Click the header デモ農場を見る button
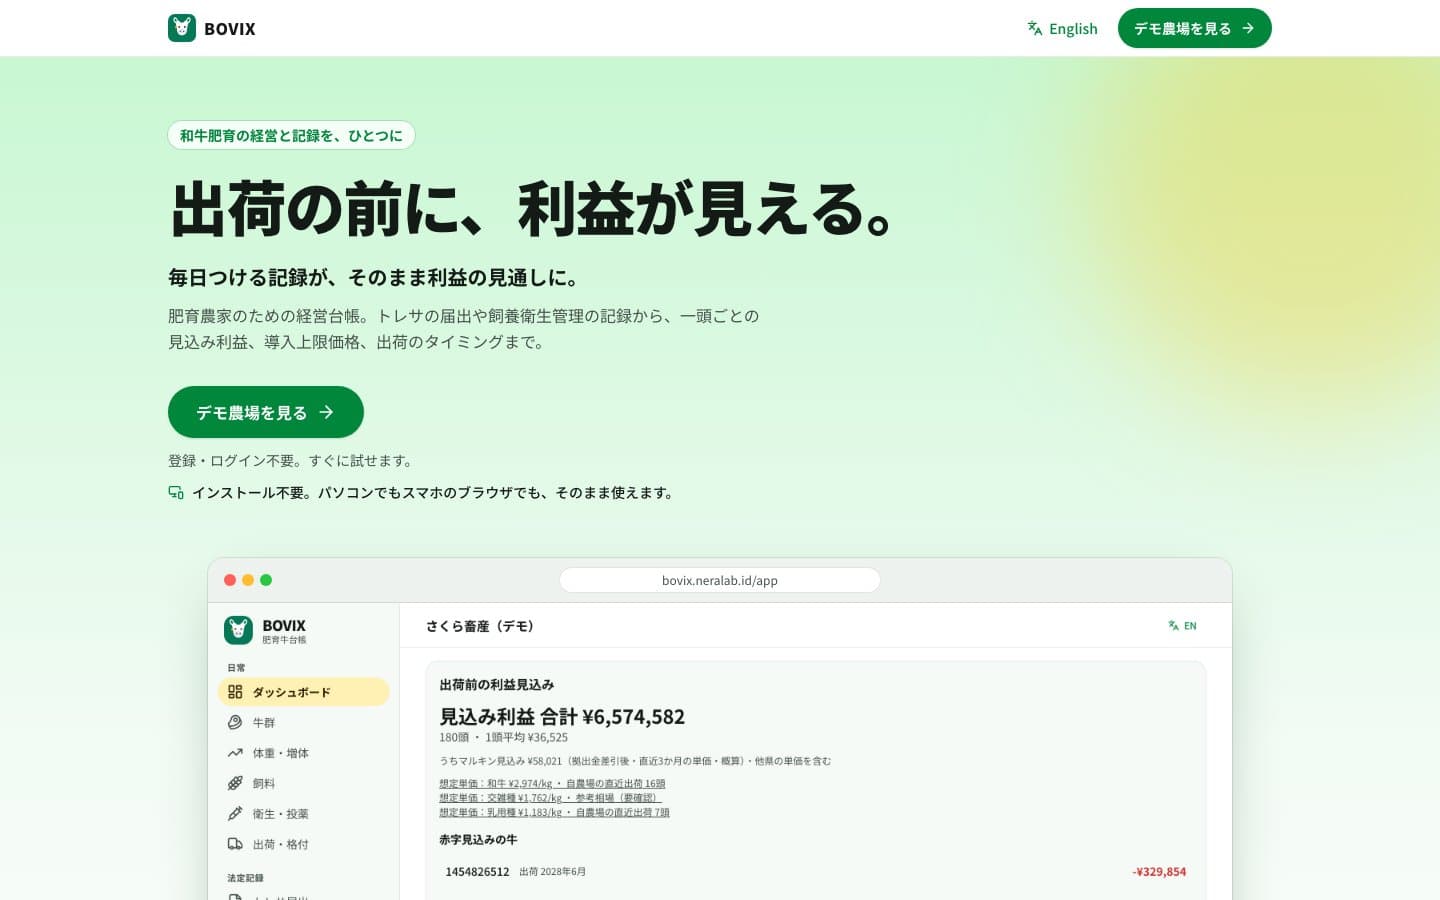 (x=1194, y=28)
